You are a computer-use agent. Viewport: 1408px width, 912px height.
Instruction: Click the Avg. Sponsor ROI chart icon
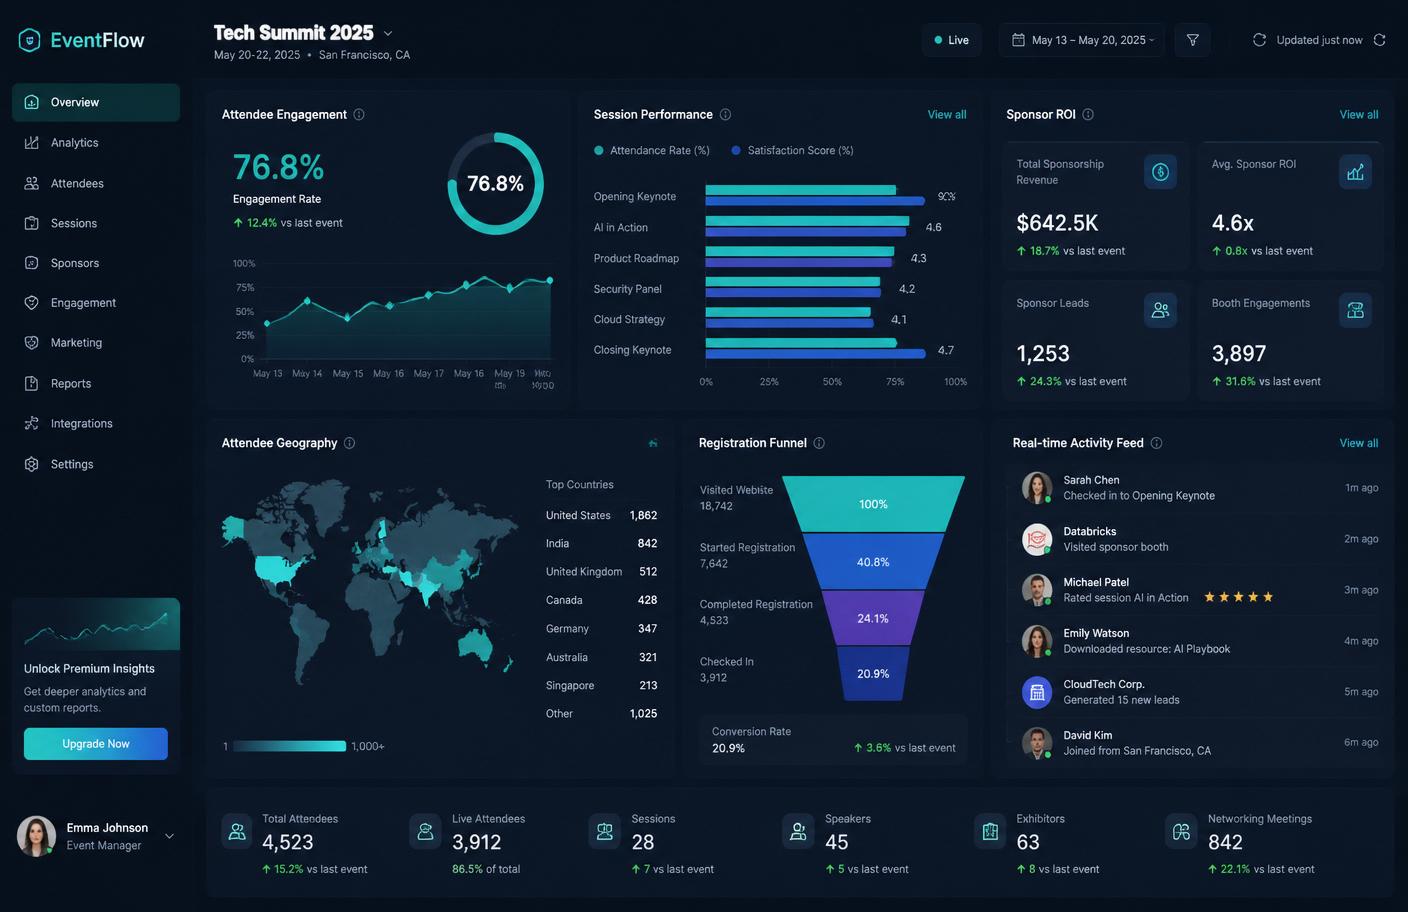tap(1355, 172)
